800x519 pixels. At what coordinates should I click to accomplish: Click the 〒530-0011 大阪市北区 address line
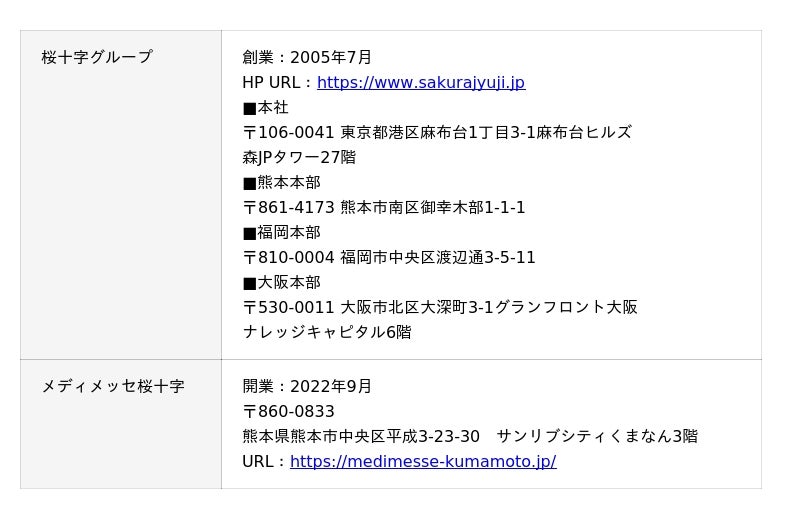pos(440,308)
